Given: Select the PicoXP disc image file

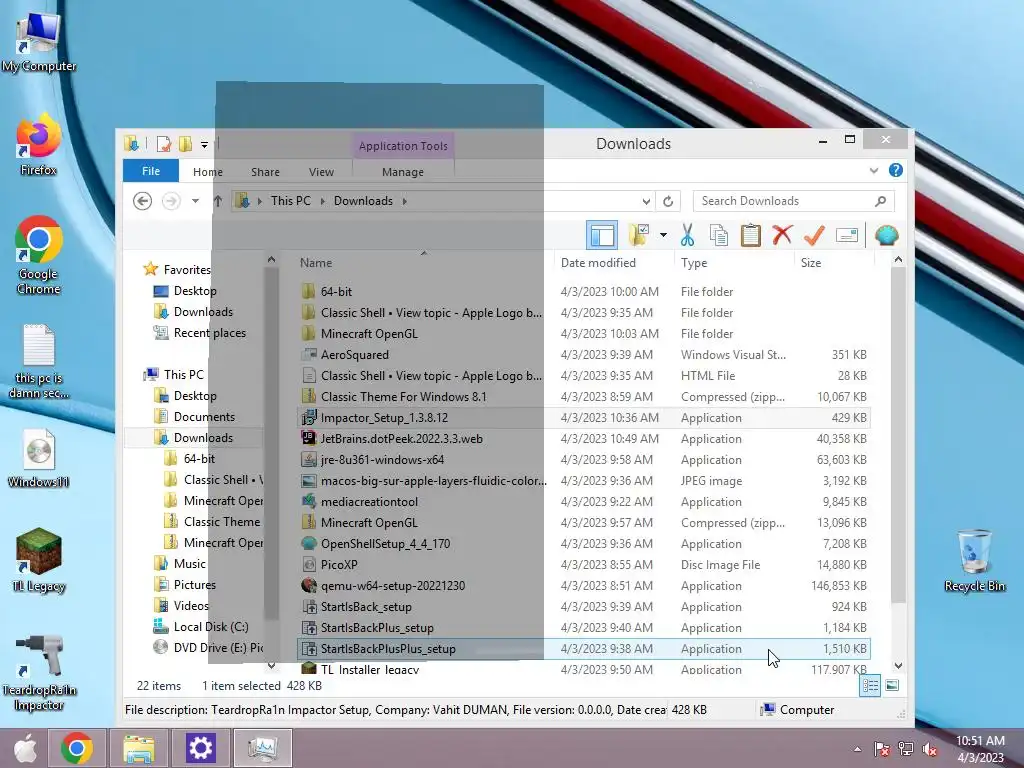Looking at the screenshot, I should pyautogui.click(x=339, y=565).
